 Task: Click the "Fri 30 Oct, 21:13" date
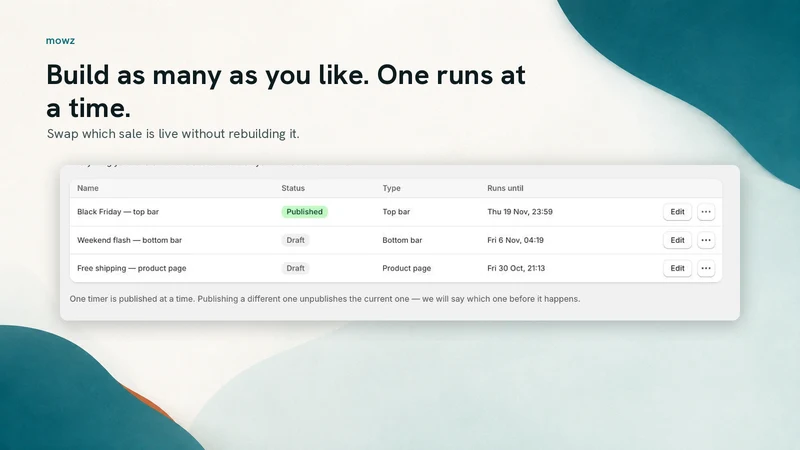(516, 268)
